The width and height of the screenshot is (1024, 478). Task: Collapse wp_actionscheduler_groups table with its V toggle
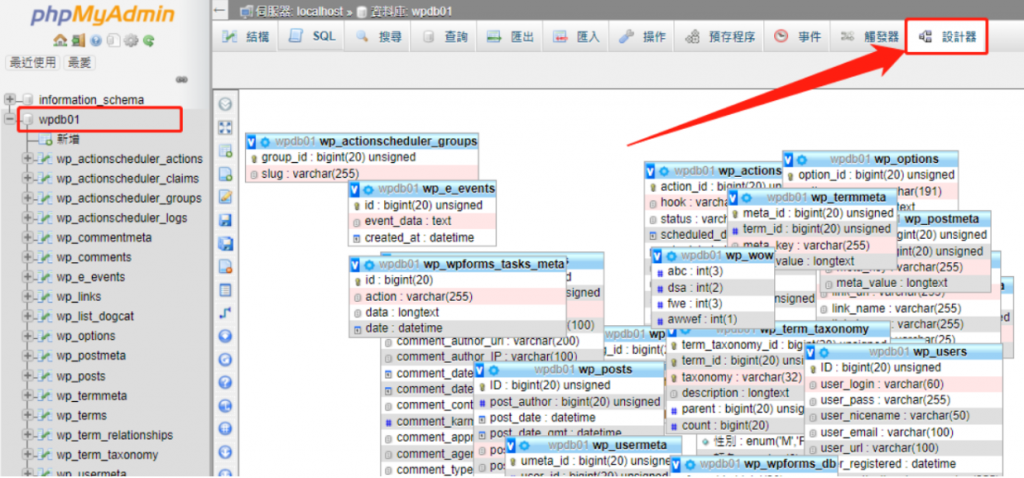pyautogui.click(x=251, y=142)
